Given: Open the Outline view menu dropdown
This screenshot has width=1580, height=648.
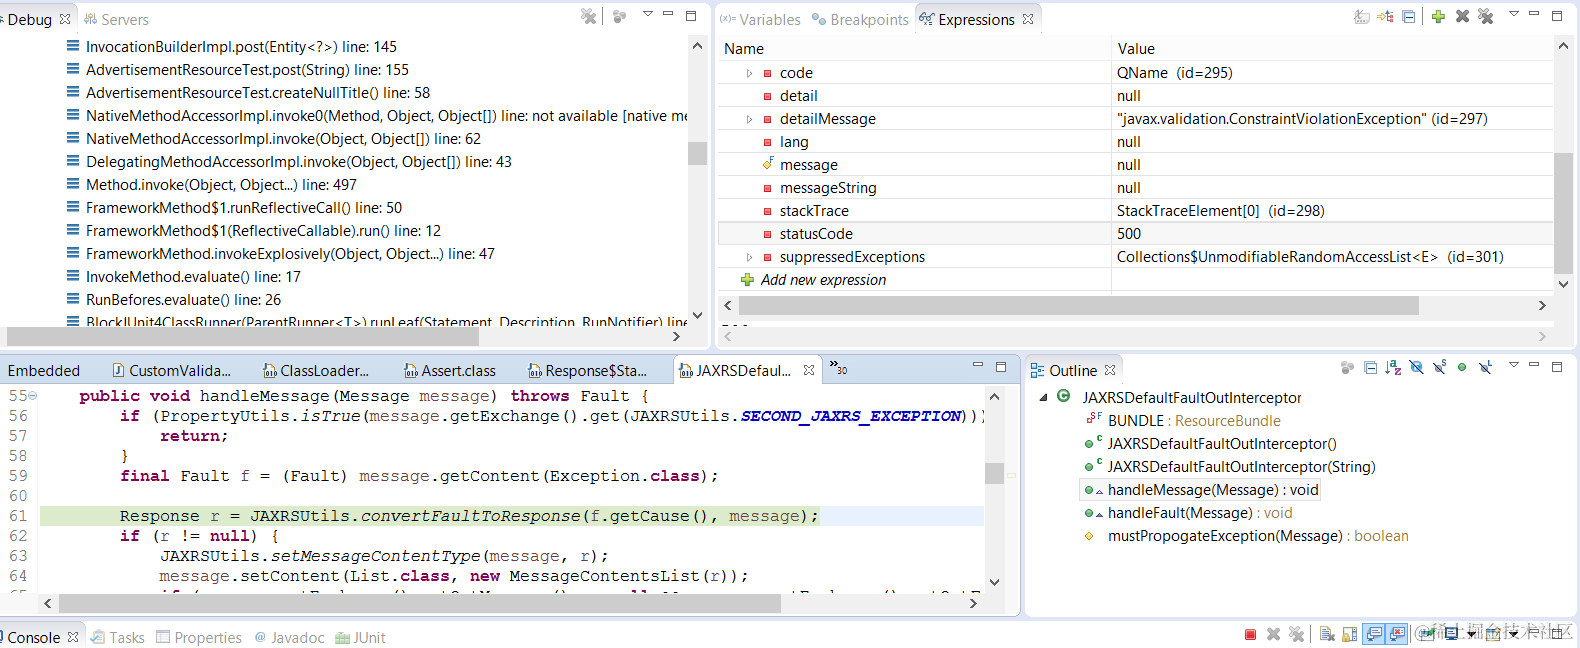Looking at the screenshot, I should 1513,365.
